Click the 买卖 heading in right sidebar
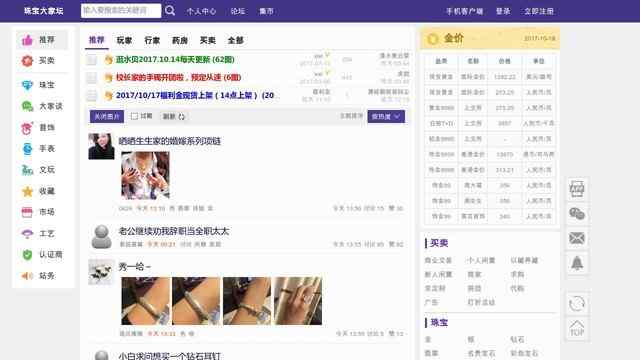This screenshot has height=360, width=640. [439, 243]
